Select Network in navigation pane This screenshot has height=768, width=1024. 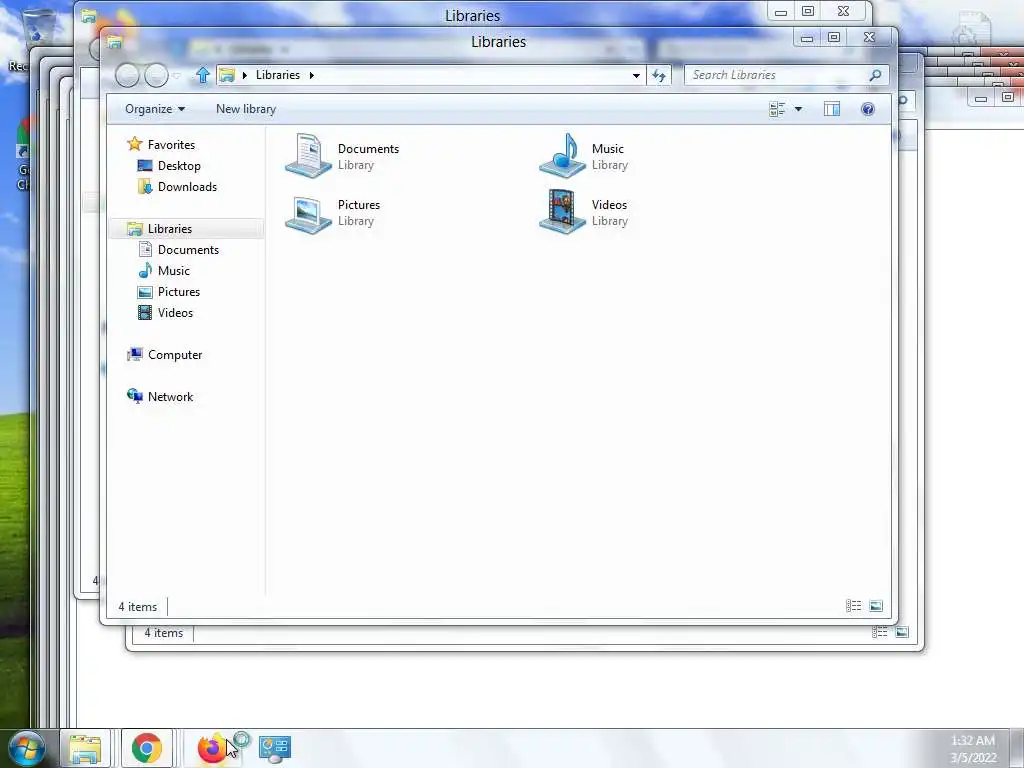point(170,396)
